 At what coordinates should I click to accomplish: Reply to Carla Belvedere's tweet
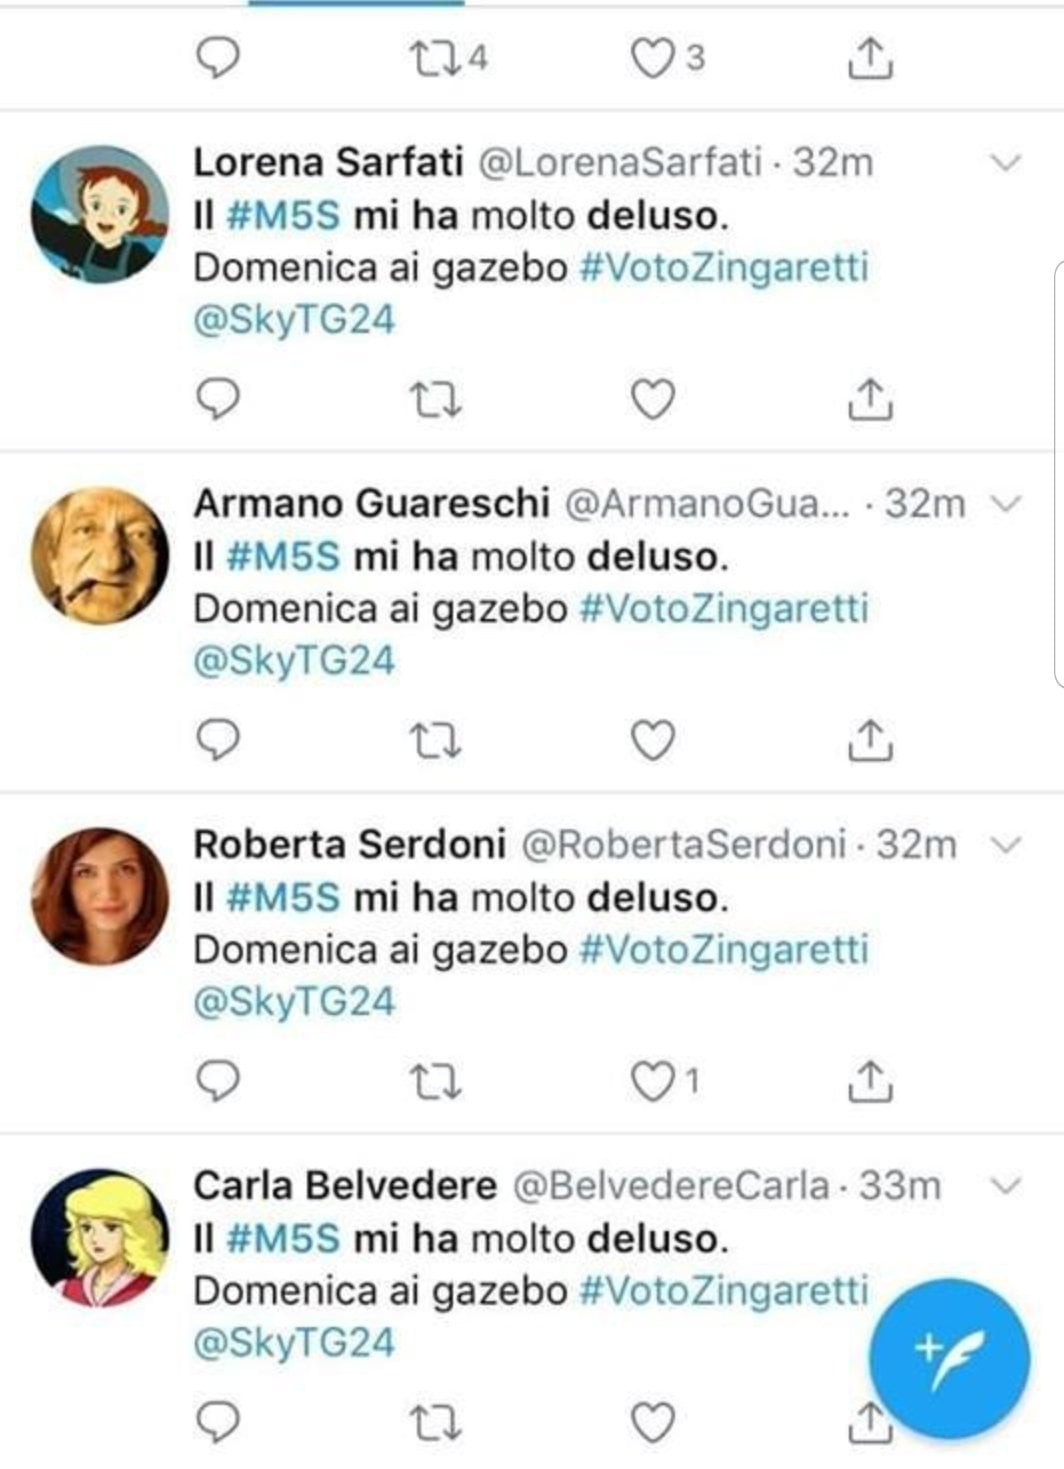pyautogui.click(x=216, y=1421)
